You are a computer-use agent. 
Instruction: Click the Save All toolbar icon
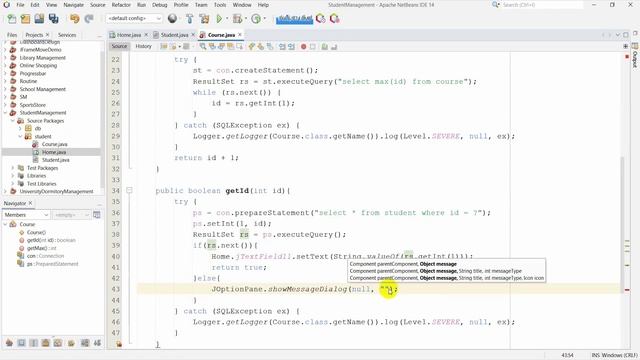point(53,19)
